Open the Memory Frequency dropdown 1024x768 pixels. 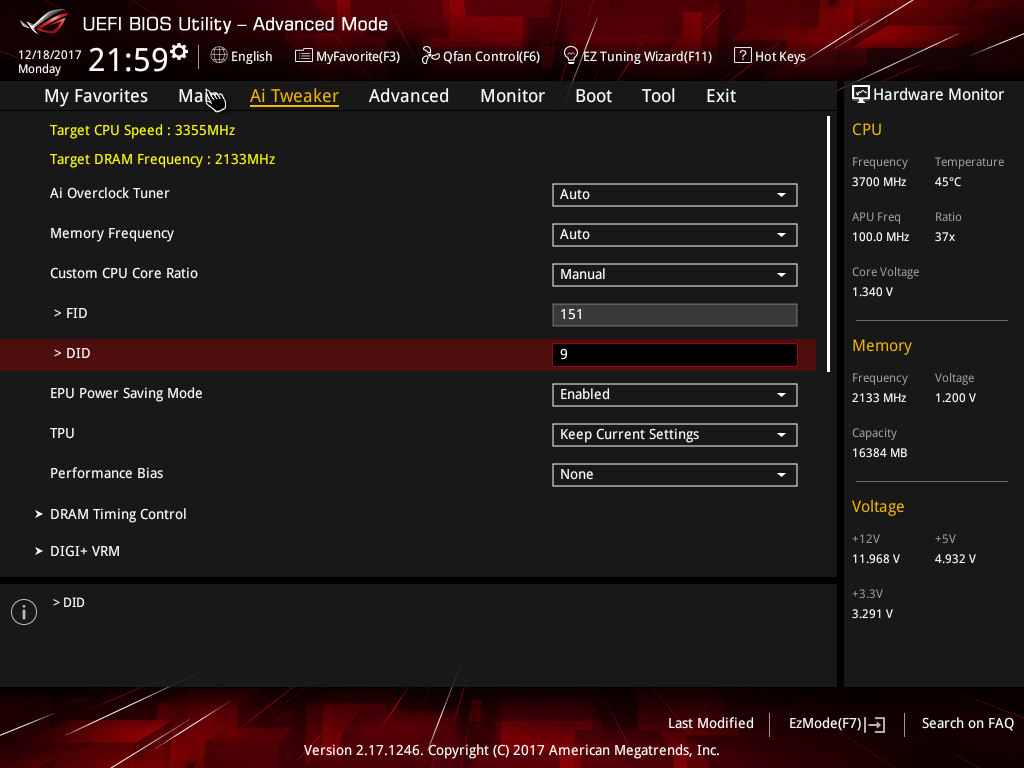coord(675,234)
